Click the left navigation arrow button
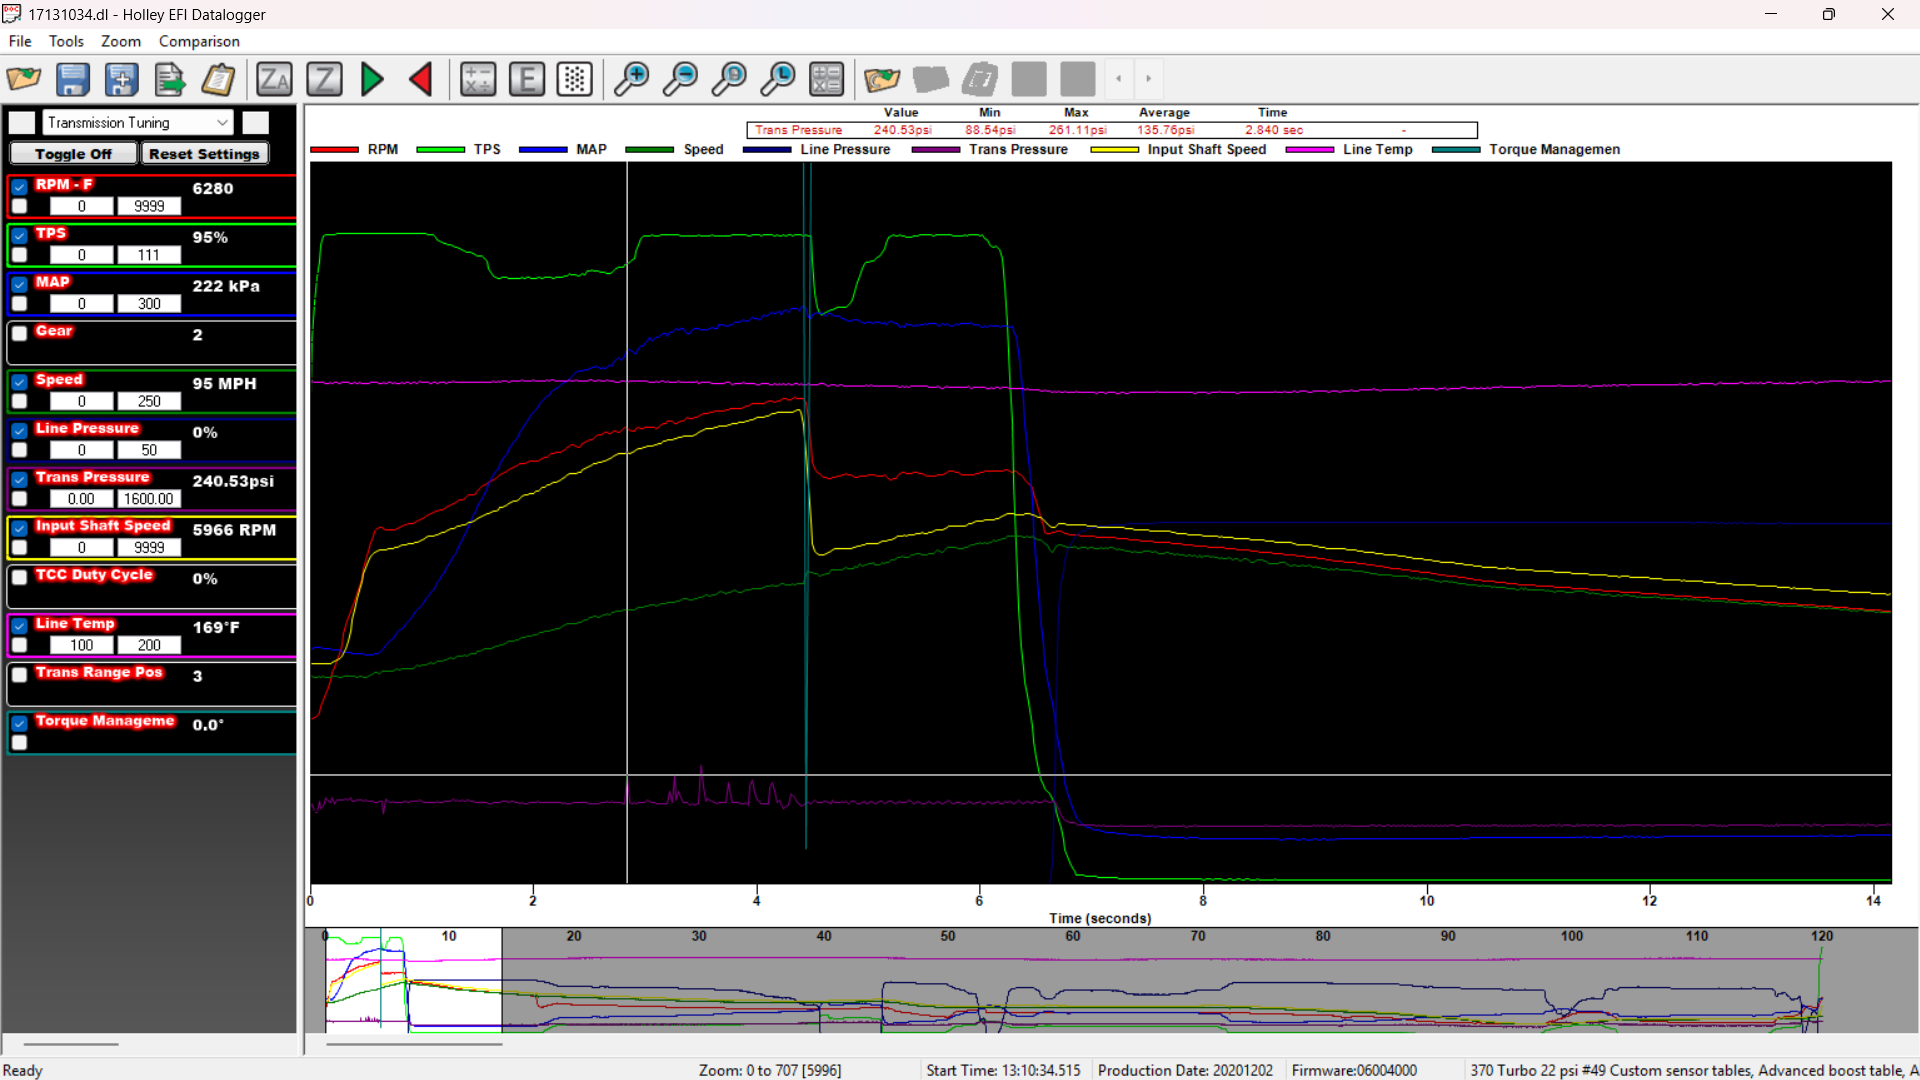 point(1117,79)
